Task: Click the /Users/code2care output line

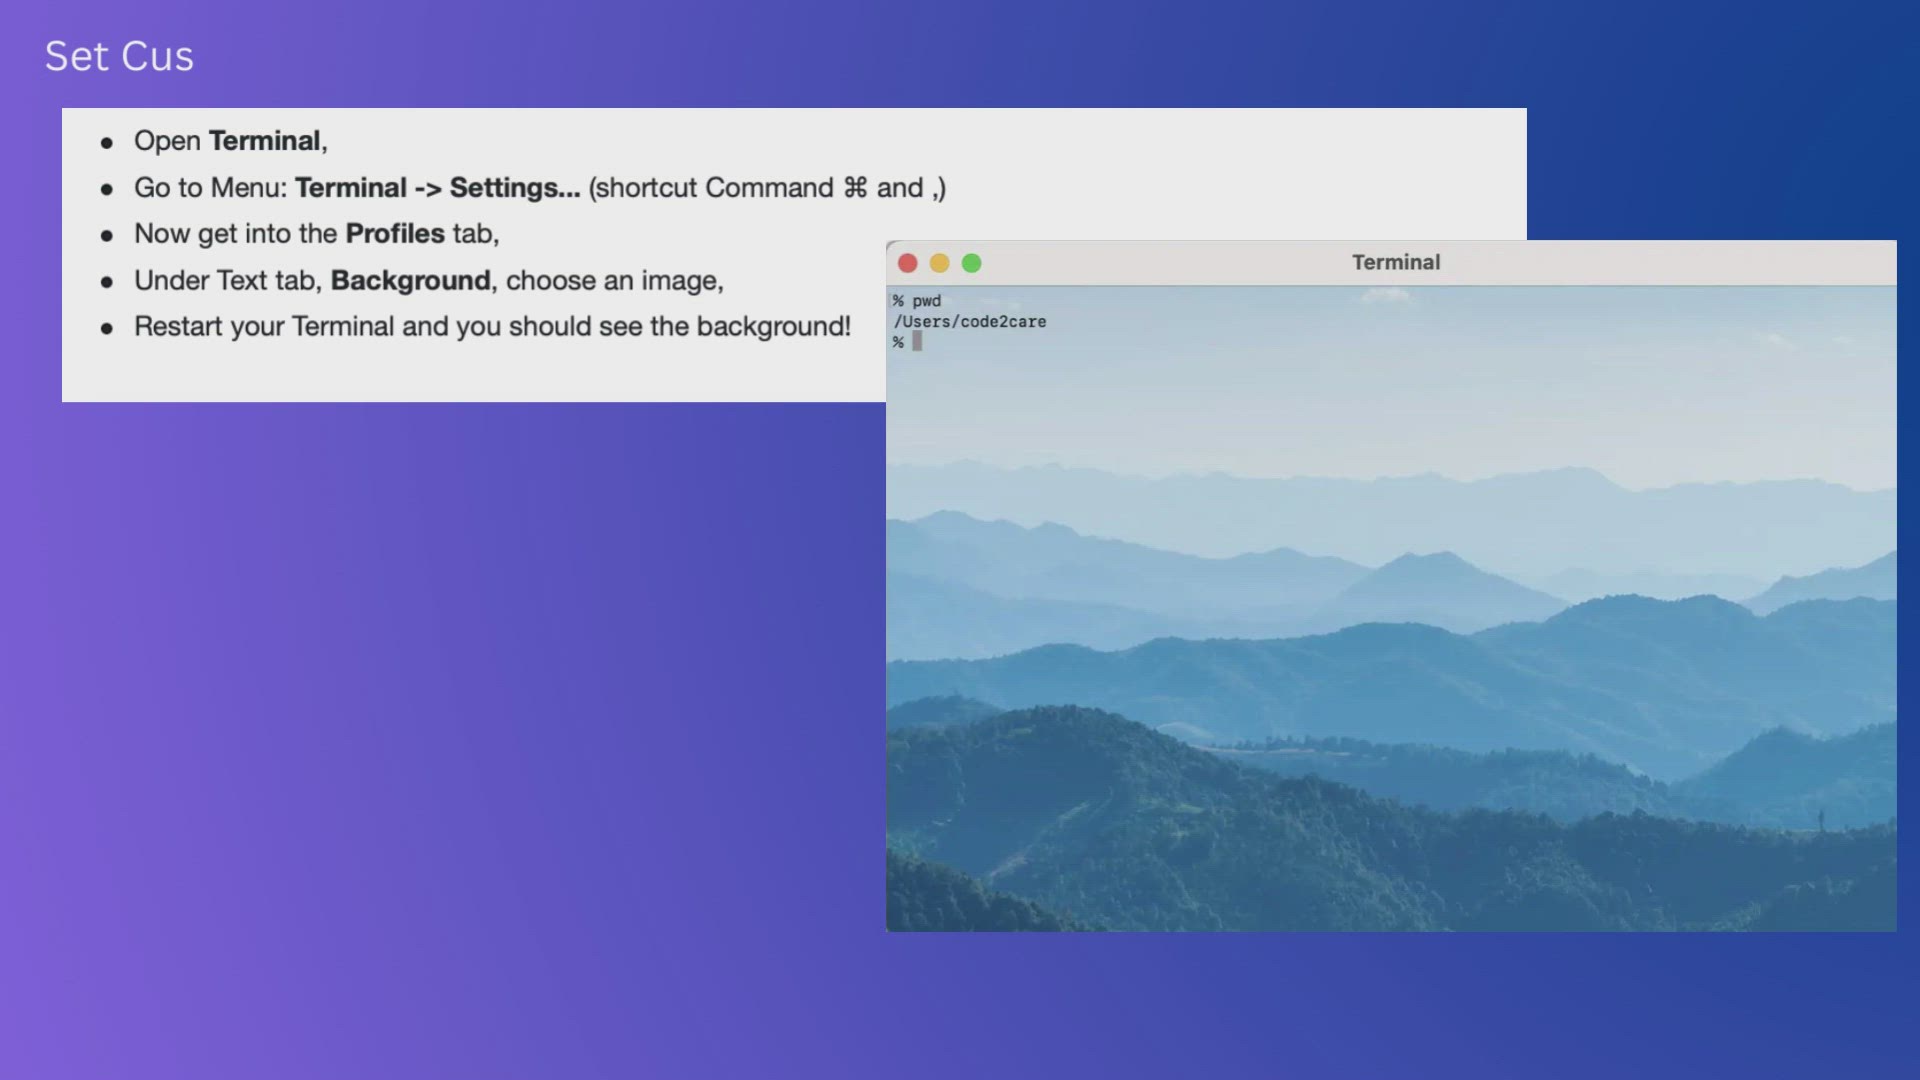Action: [970, 322]
